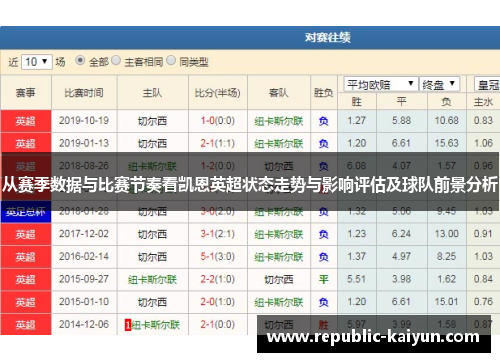Click the odds value 1.23
Viewport: 500px width, 362px height.
[357, 234]
